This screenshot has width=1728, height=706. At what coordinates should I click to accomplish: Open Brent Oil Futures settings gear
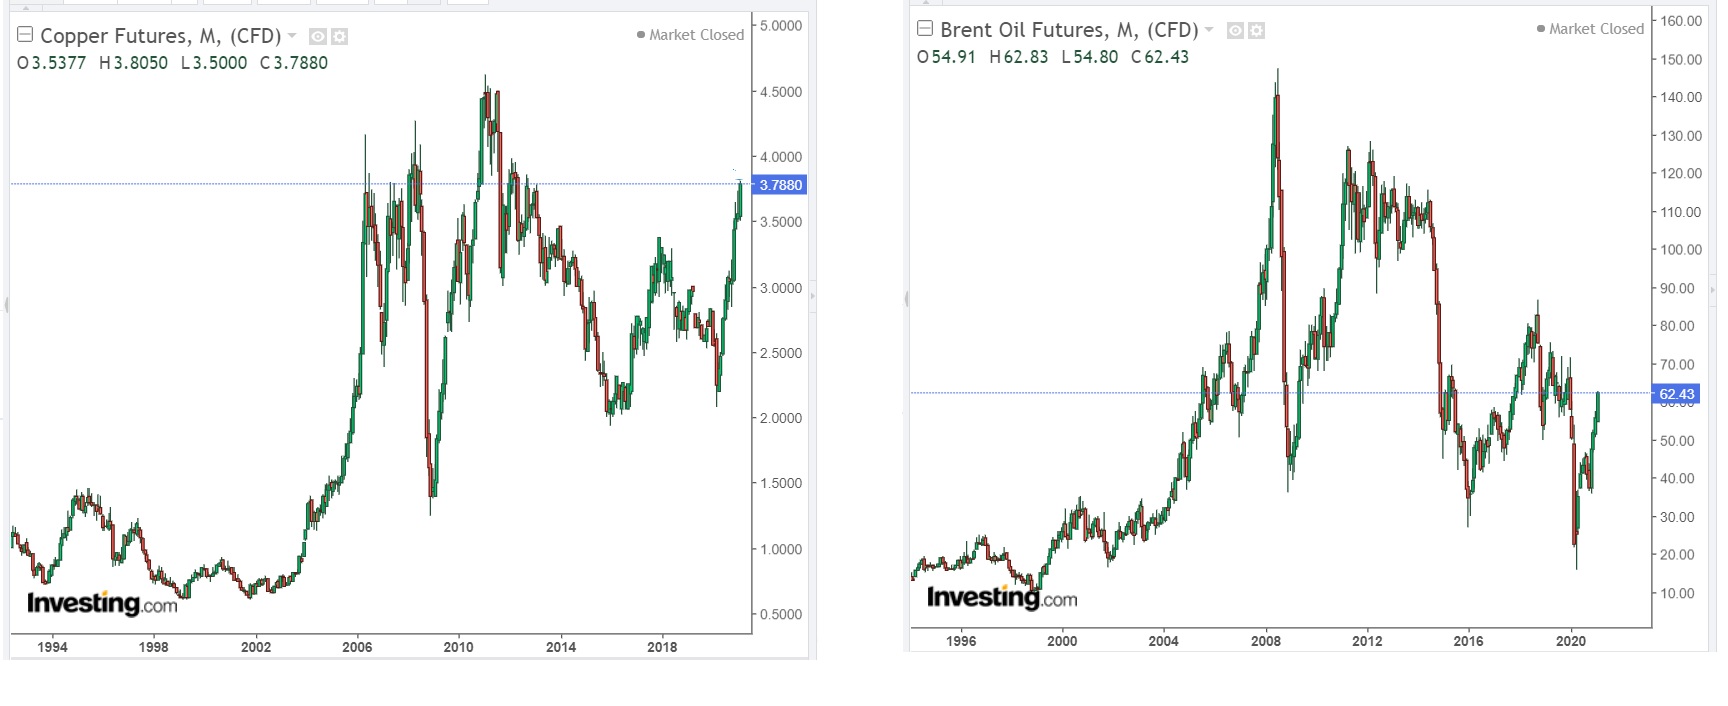click(x=1257, y=31)
